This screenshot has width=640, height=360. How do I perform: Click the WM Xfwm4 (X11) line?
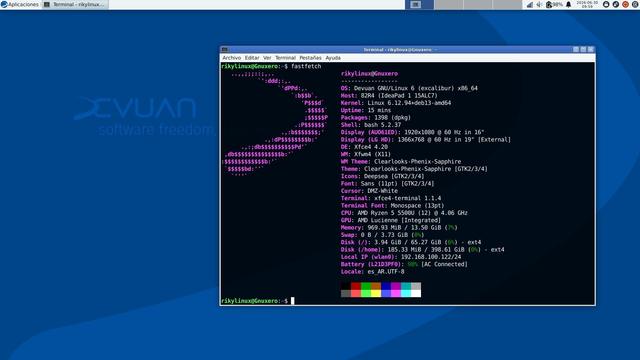[366, 154]
